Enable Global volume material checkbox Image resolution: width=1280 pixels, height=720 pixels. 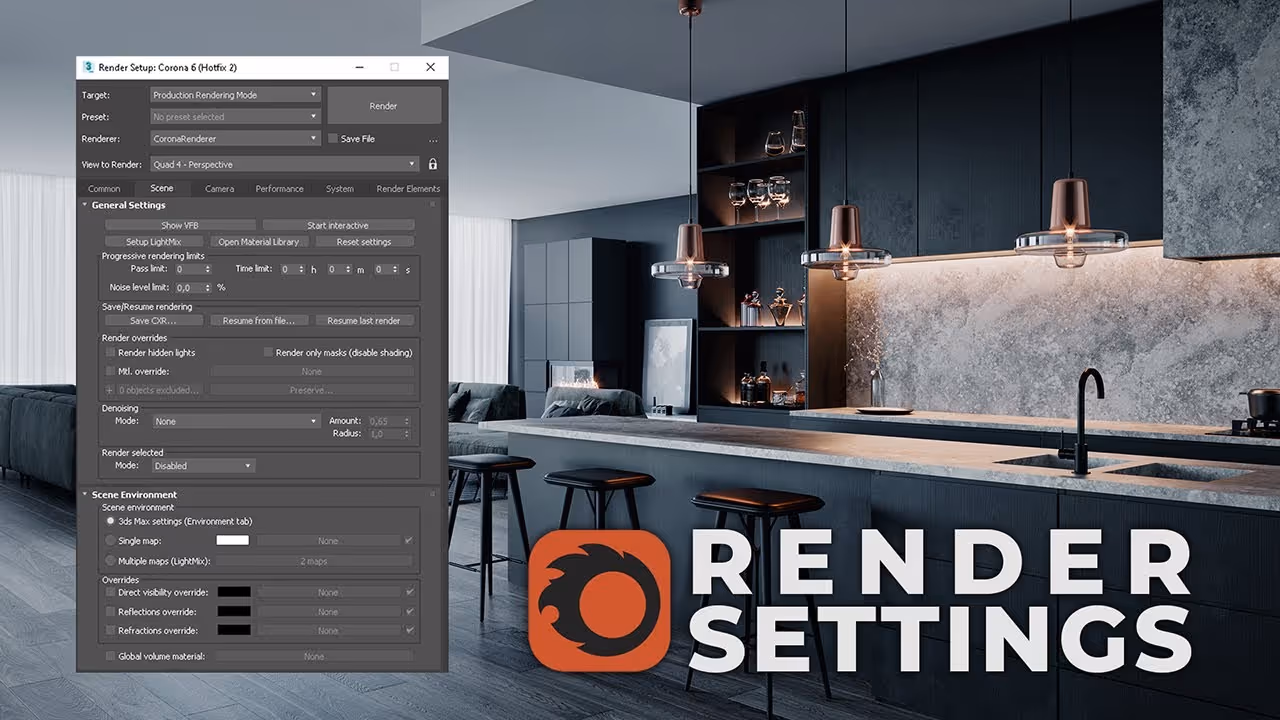[110, 656]
